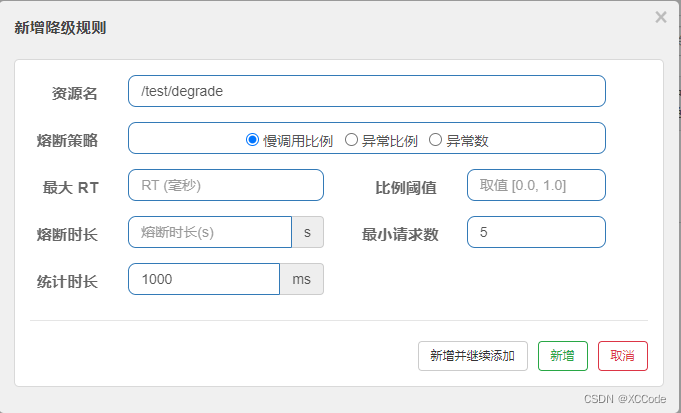Click the 新增并继续添加 button
This screenshot has height=413, width=681.
[x=473, y=356]
